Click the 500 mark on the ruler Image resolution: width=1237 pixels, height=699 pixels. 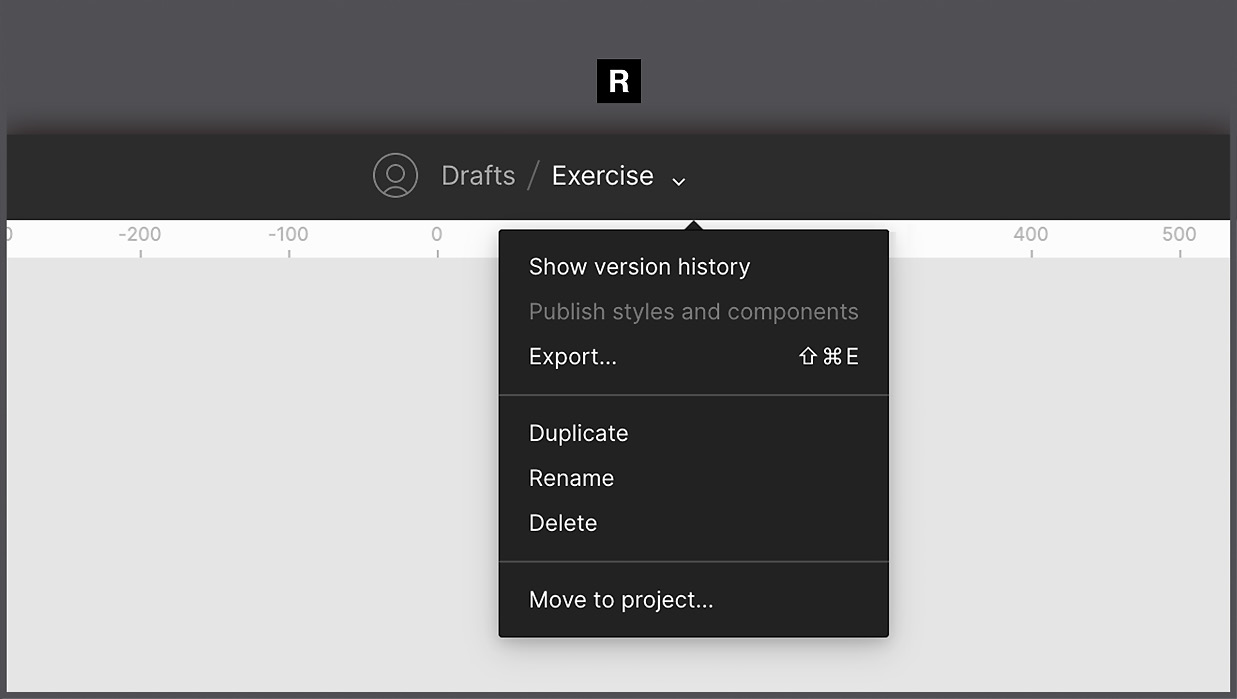point(1180,234)
